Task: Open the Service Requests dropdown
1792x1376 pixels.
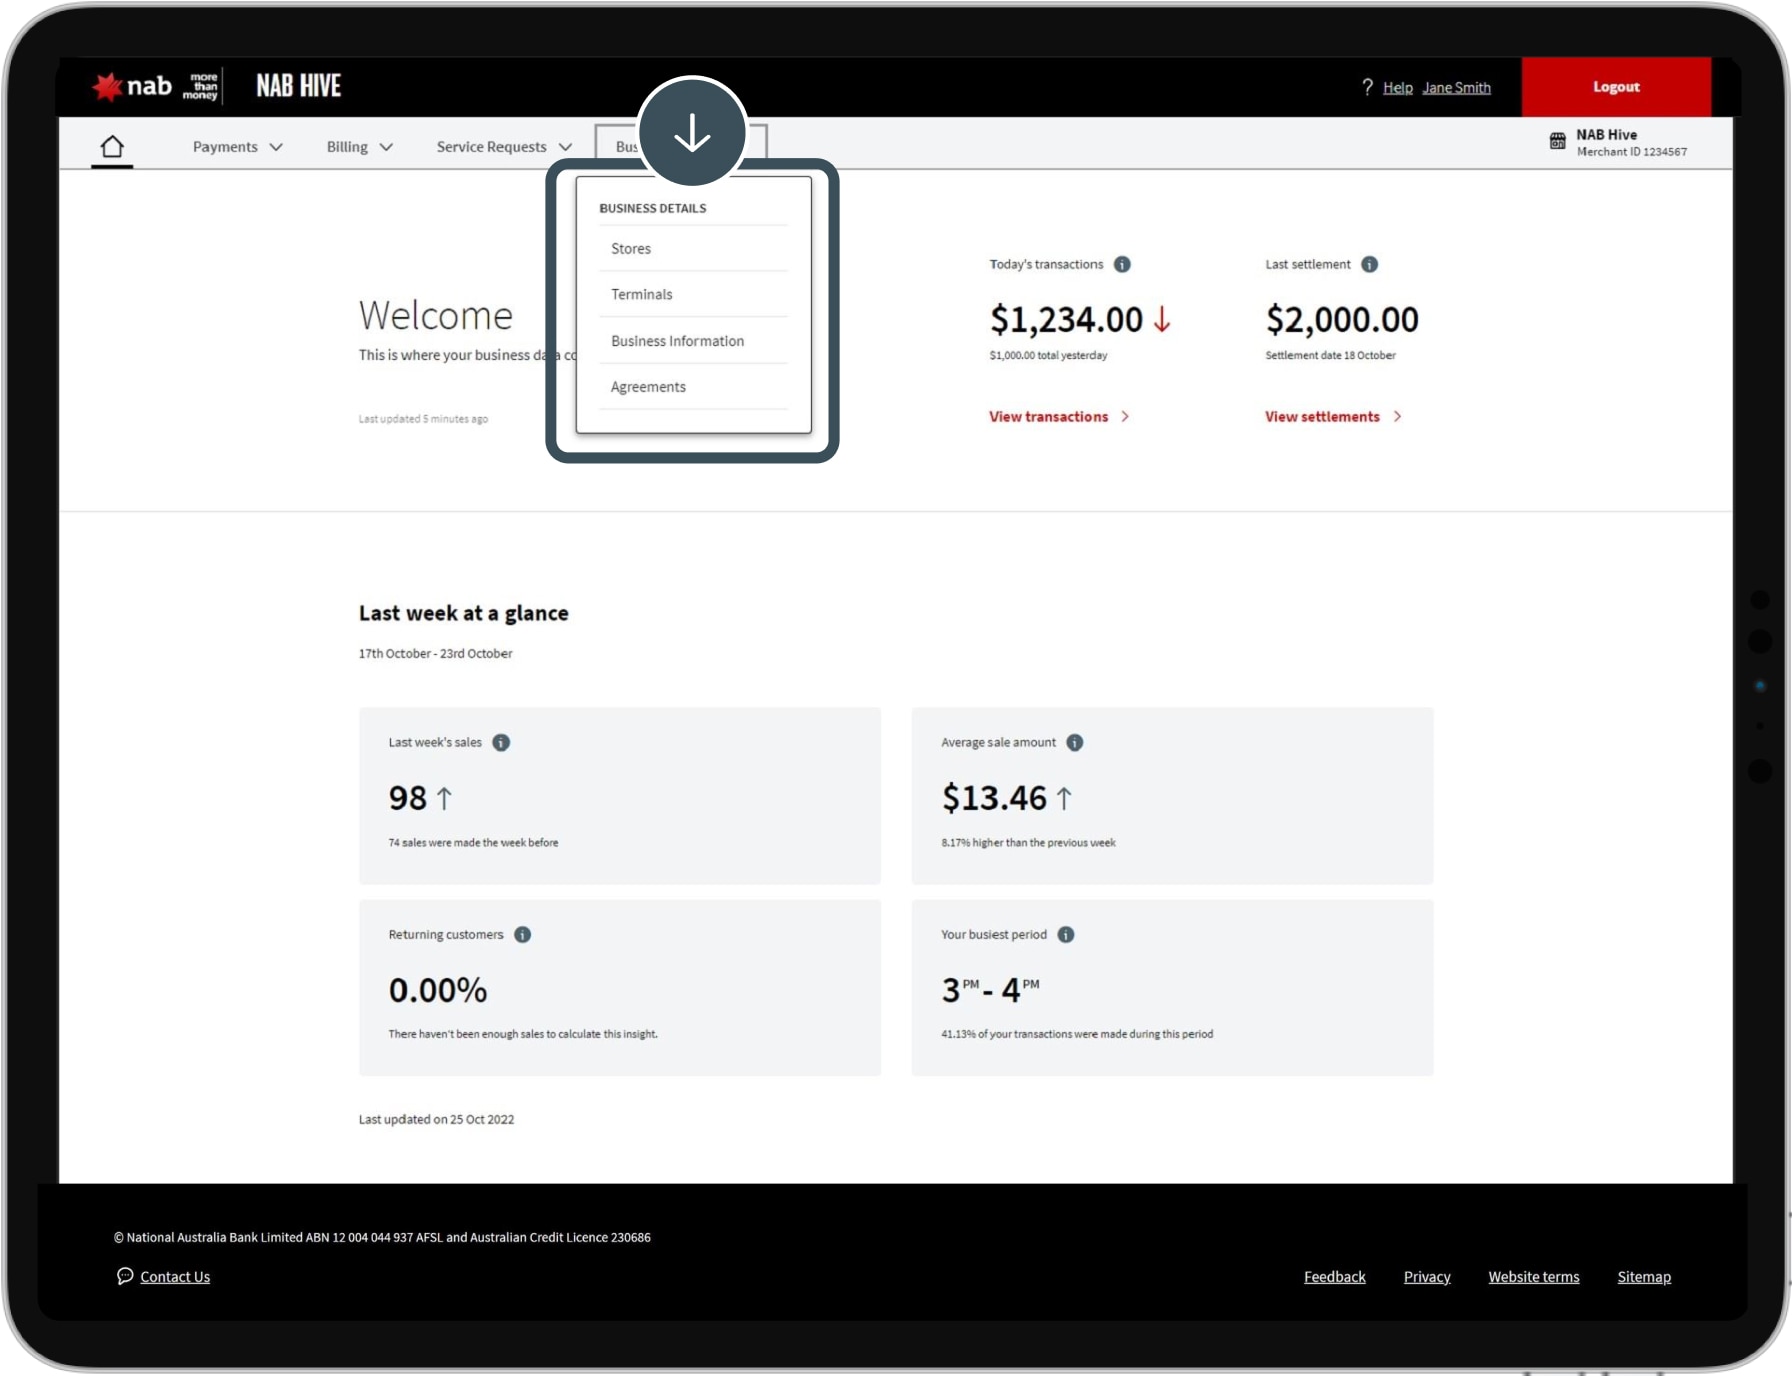Action: pos(503,147)
